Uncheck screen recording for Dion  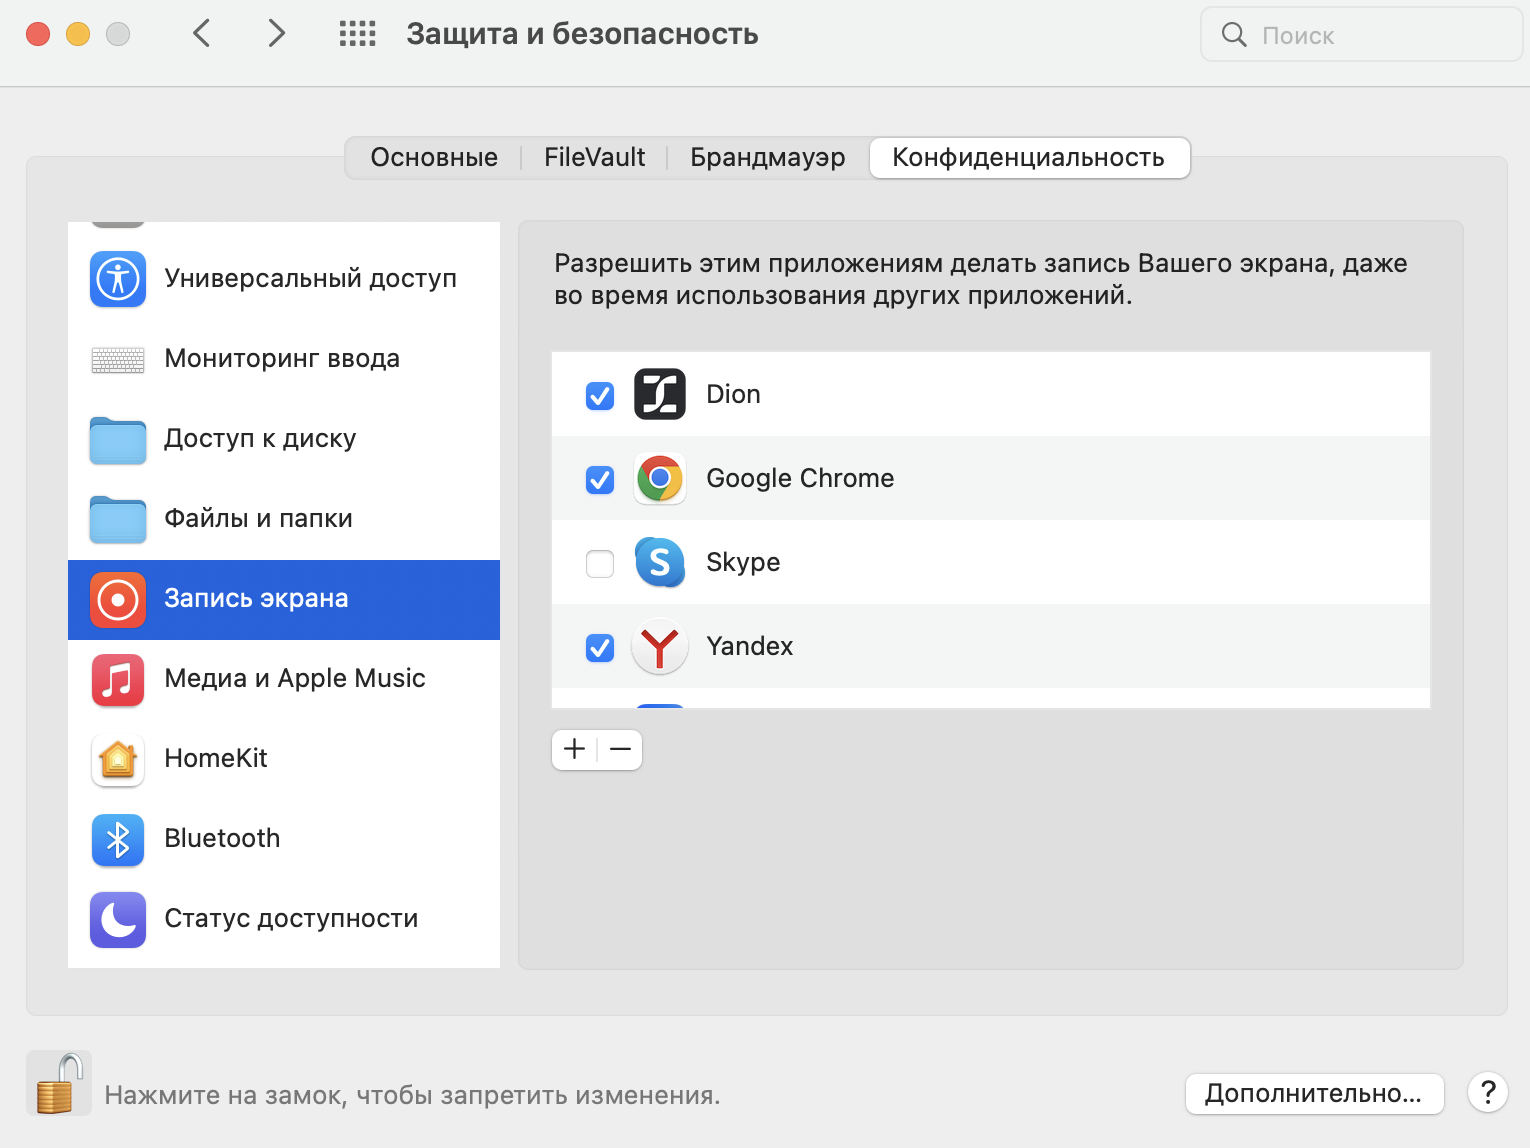[600, 396]
